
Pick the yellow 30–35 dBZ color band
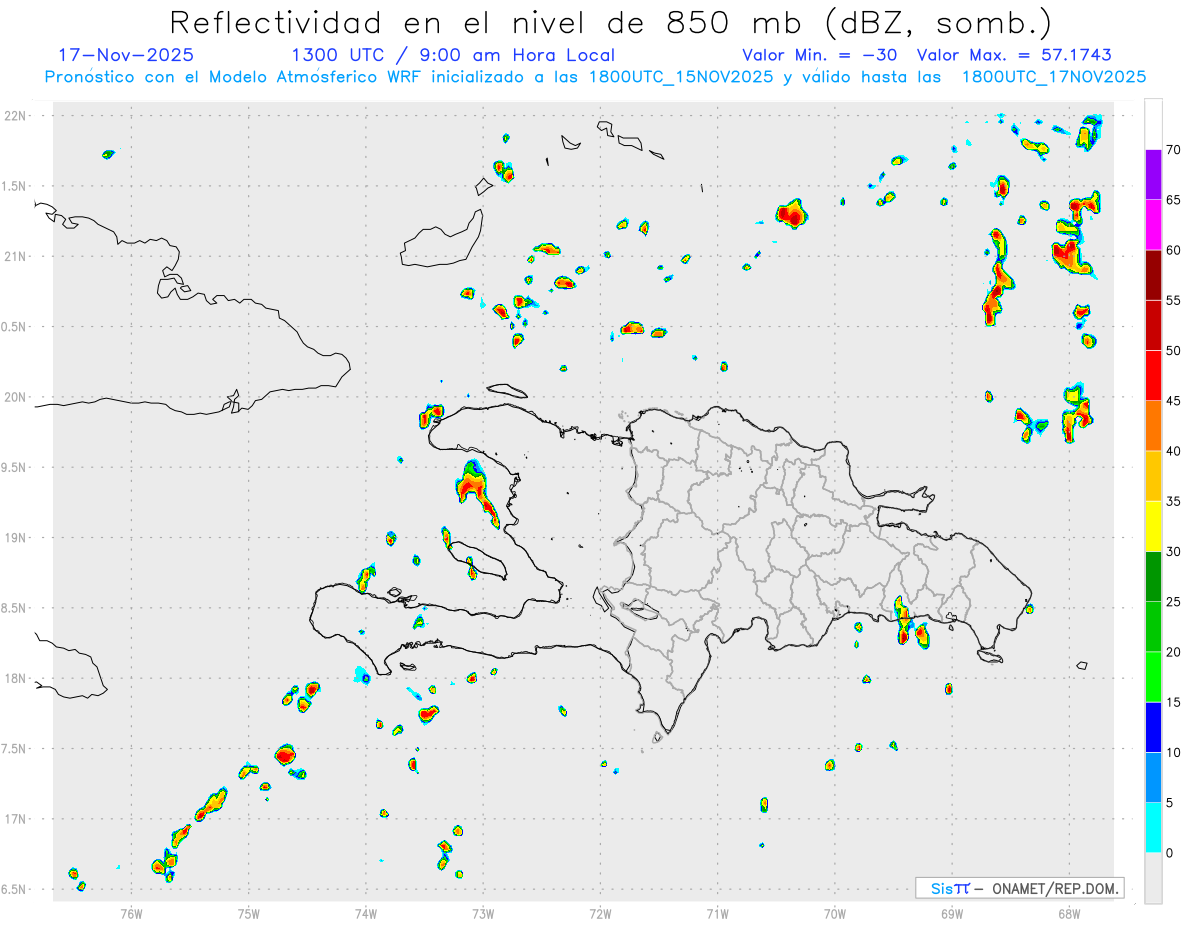1153,526
